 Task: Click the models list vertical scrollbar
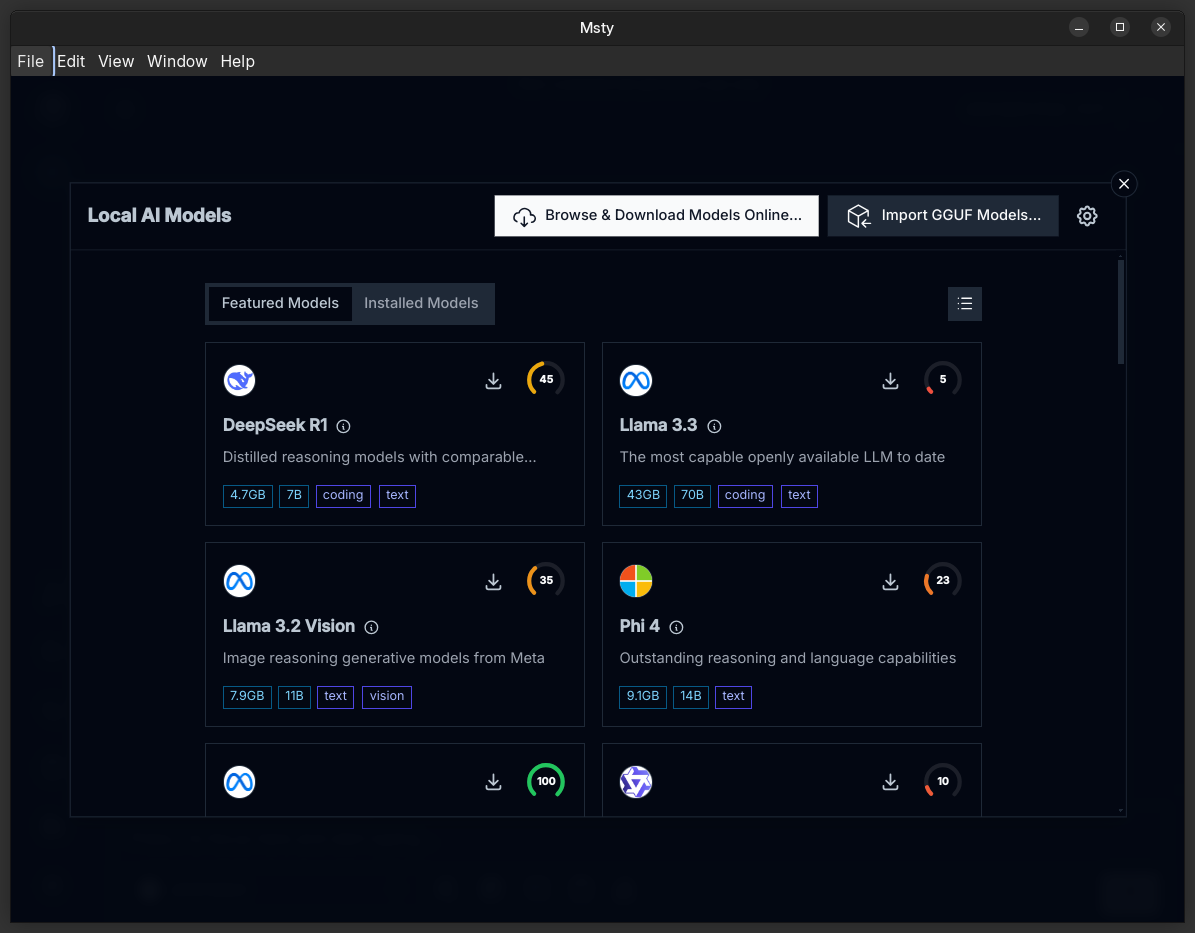coord(1121,310)
